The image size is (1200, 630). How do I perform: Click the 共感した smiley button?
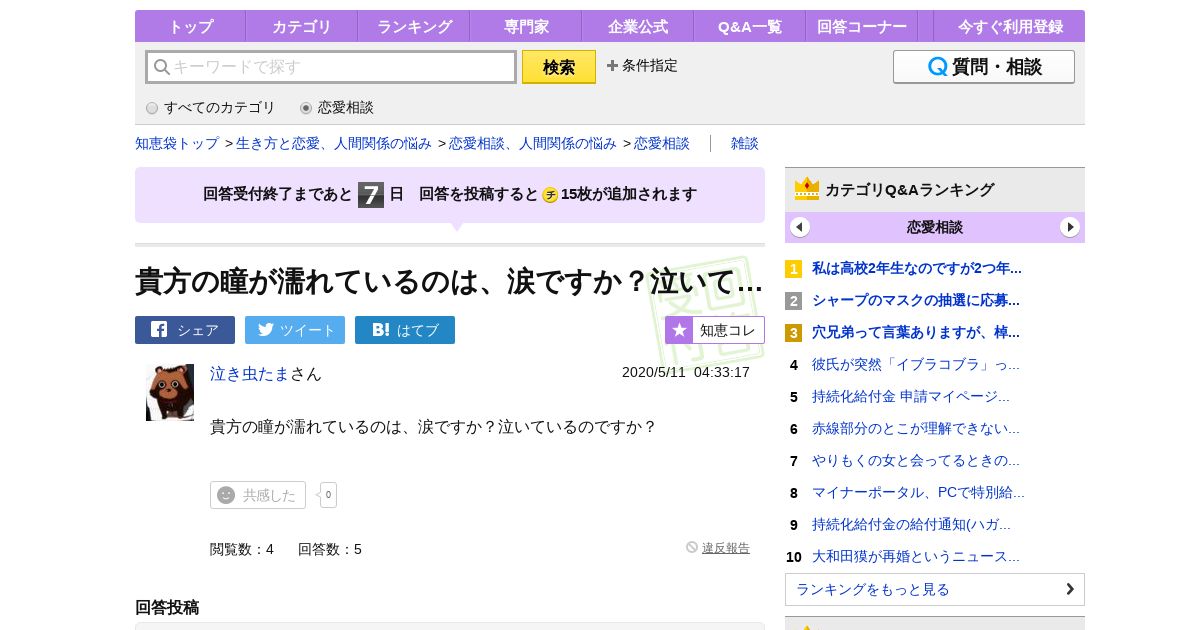click(x=258, y=495)
